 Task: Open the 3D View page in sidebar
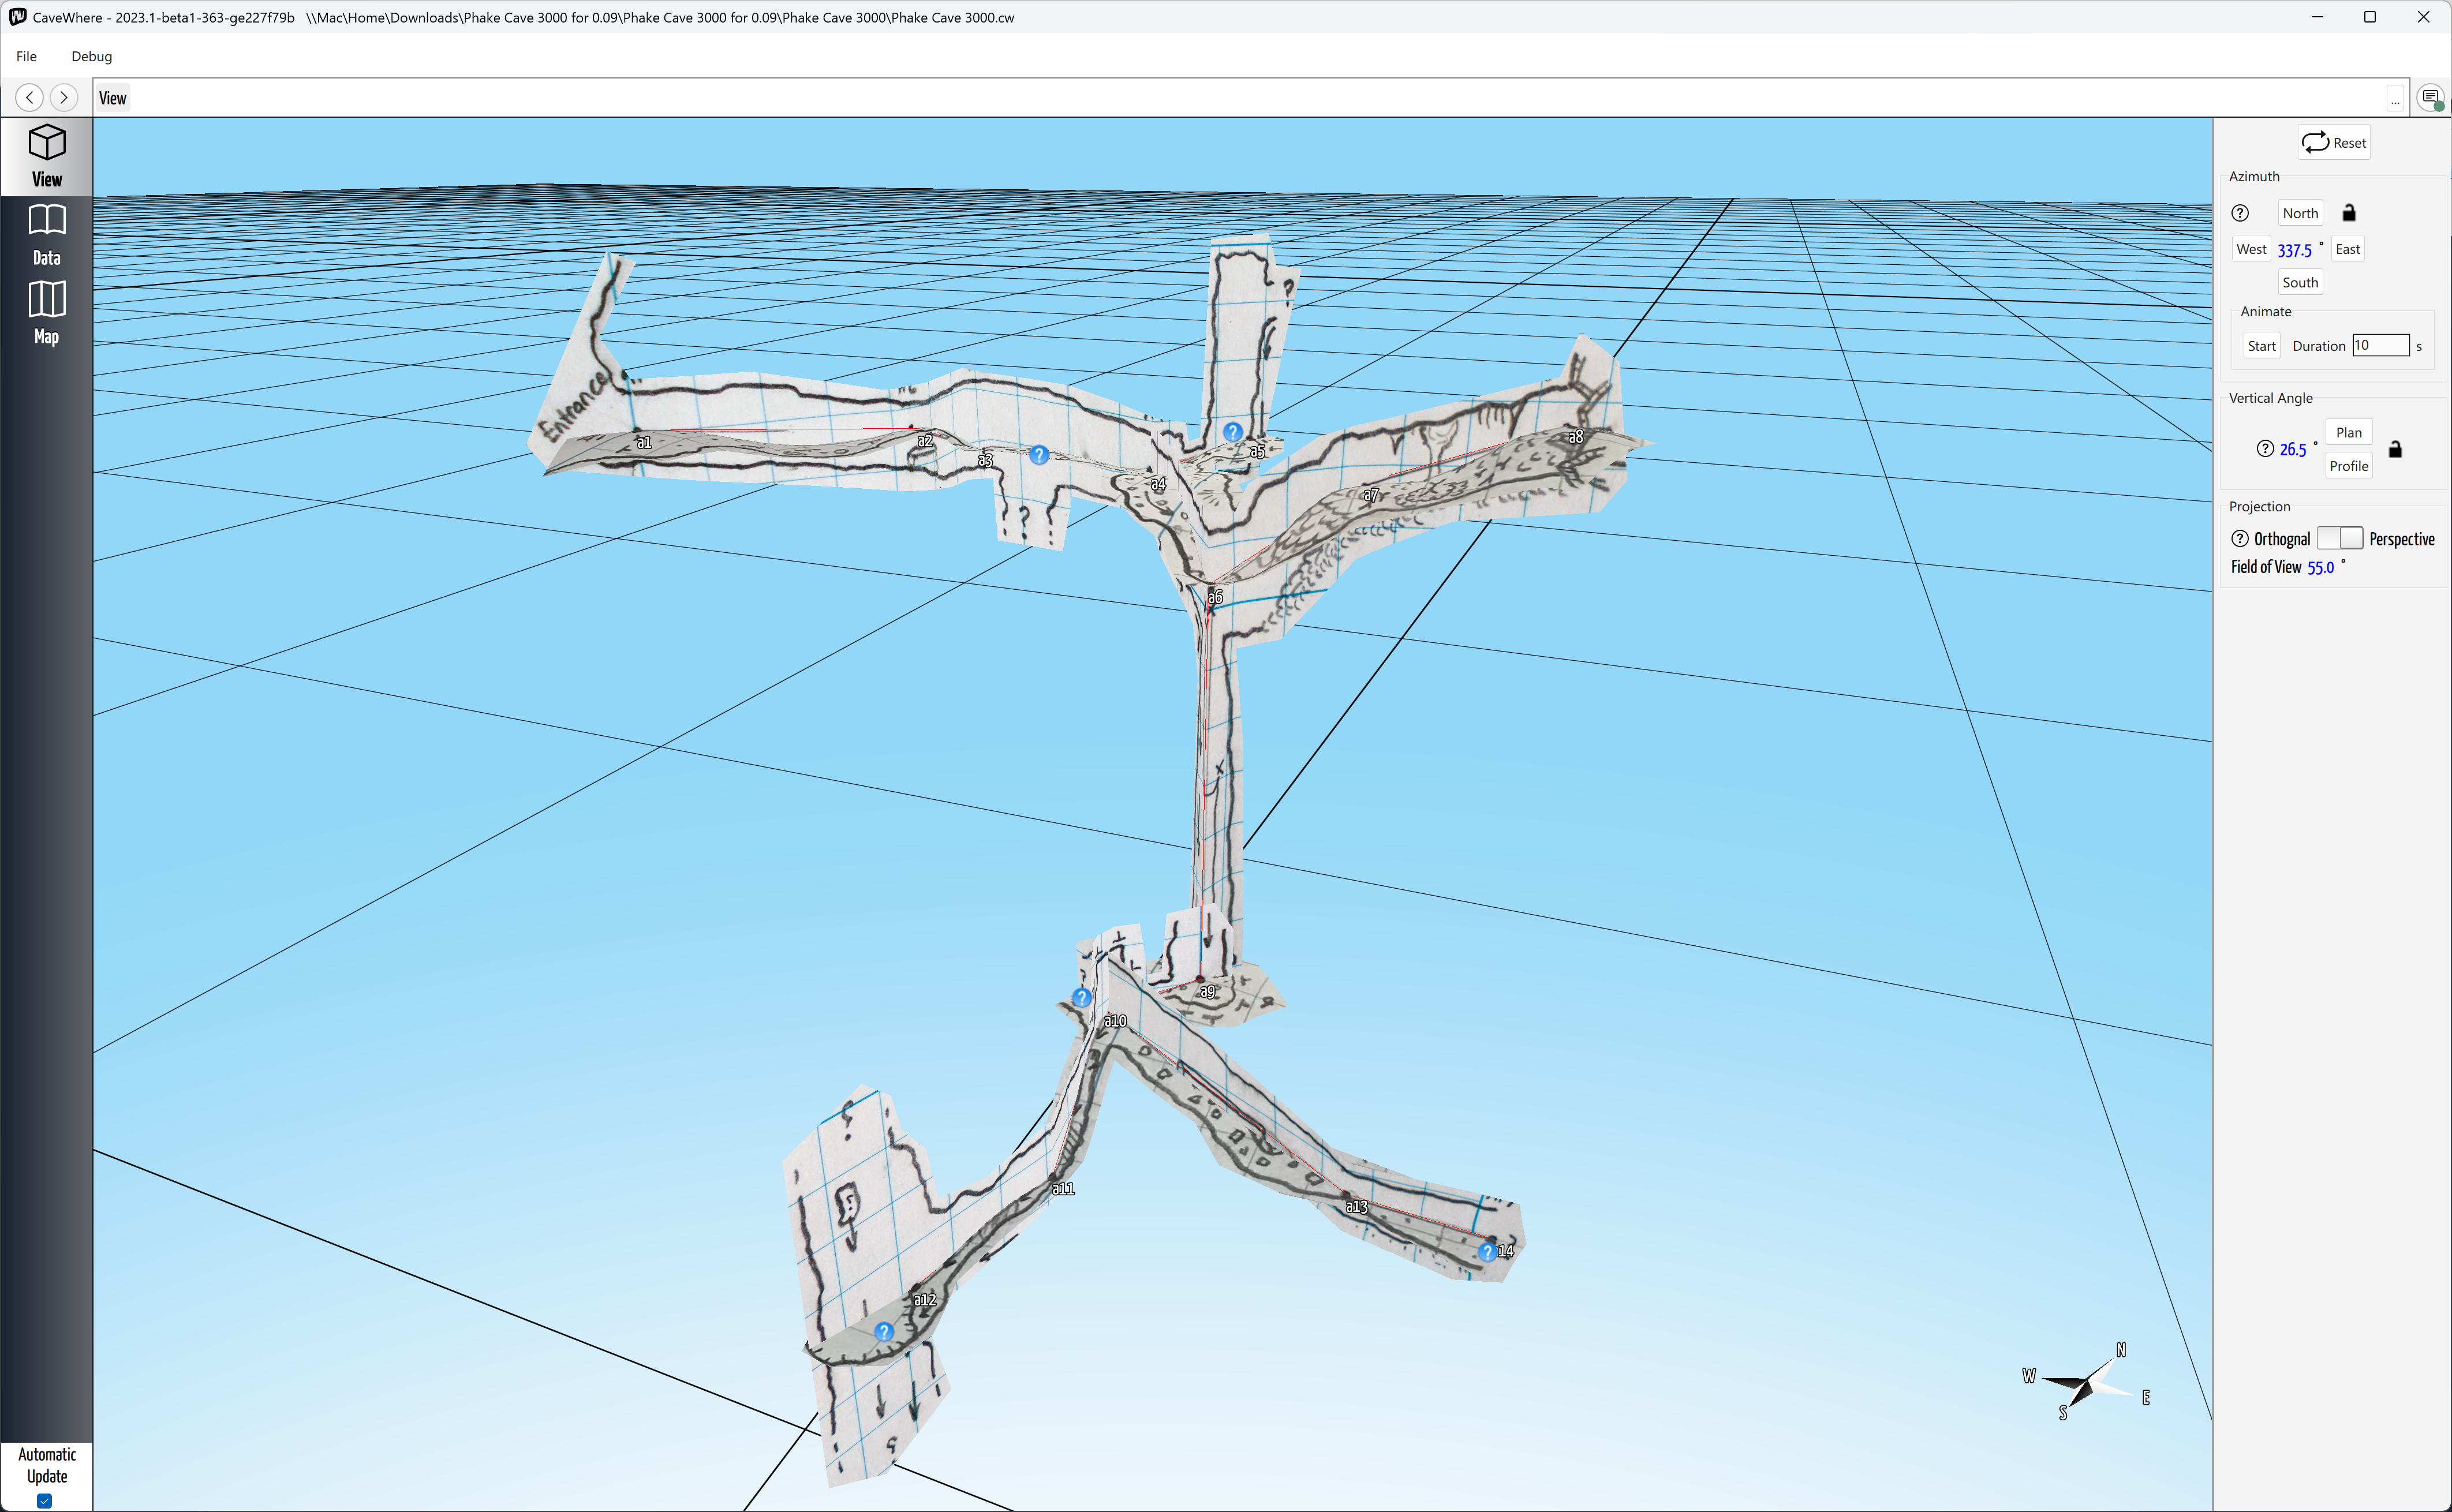46,157
